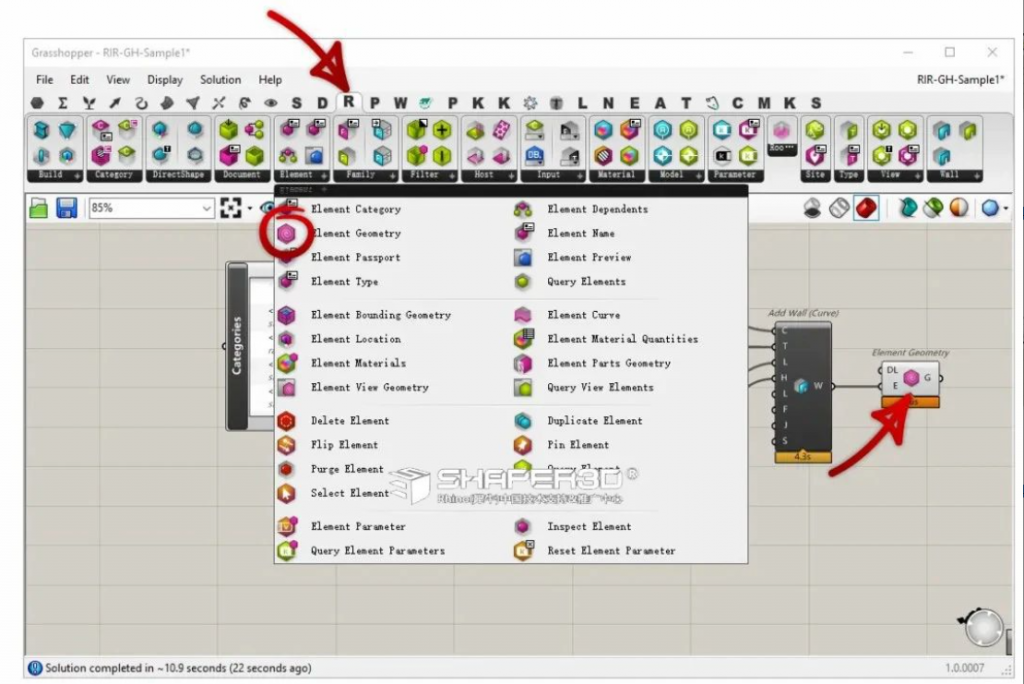Expand the Family panel plus button
Image resolution: width=1024 pixels, height=684 pixels.
coord(392,176)
